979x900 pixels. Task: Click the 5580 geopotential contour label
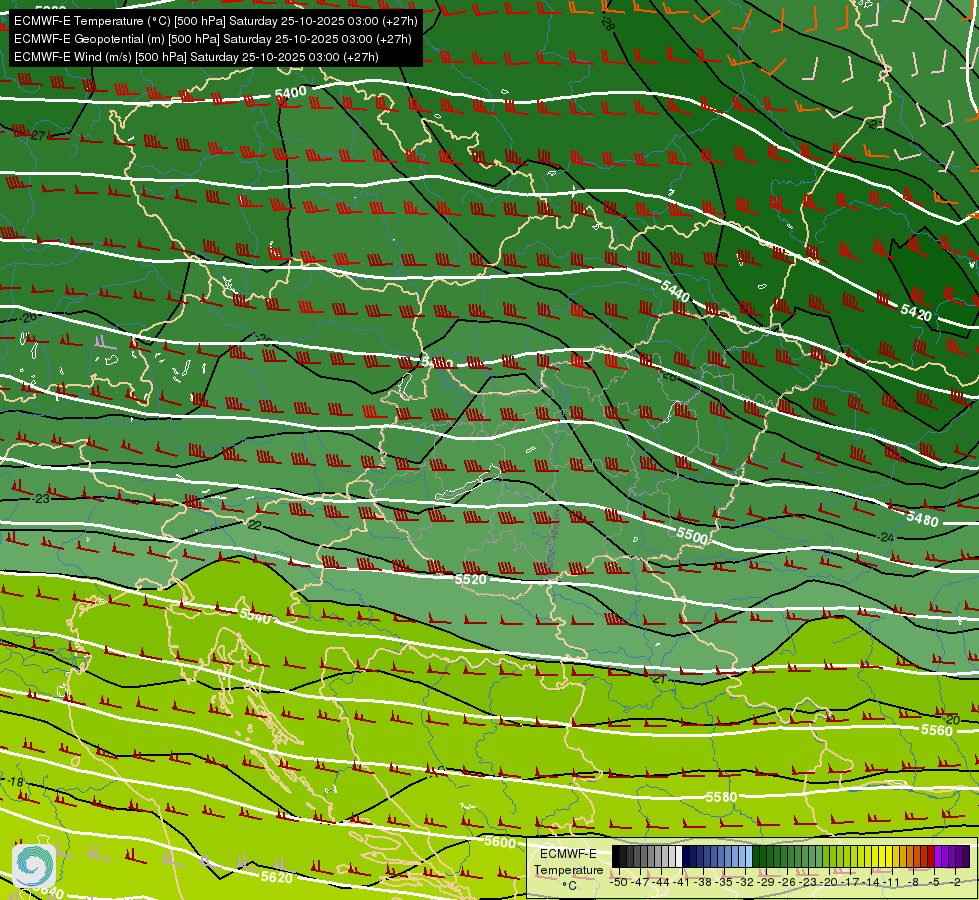click(x=721, y=797)
